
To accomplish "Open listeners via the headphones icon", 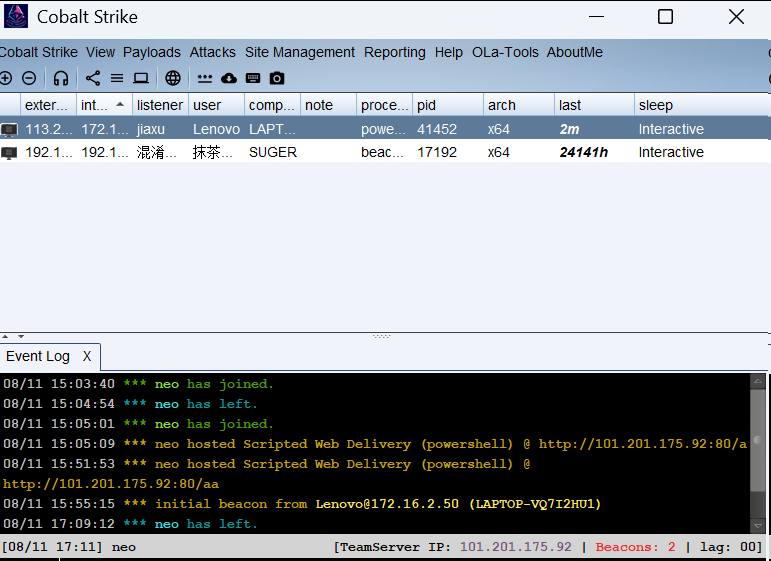I will point(61,78).
